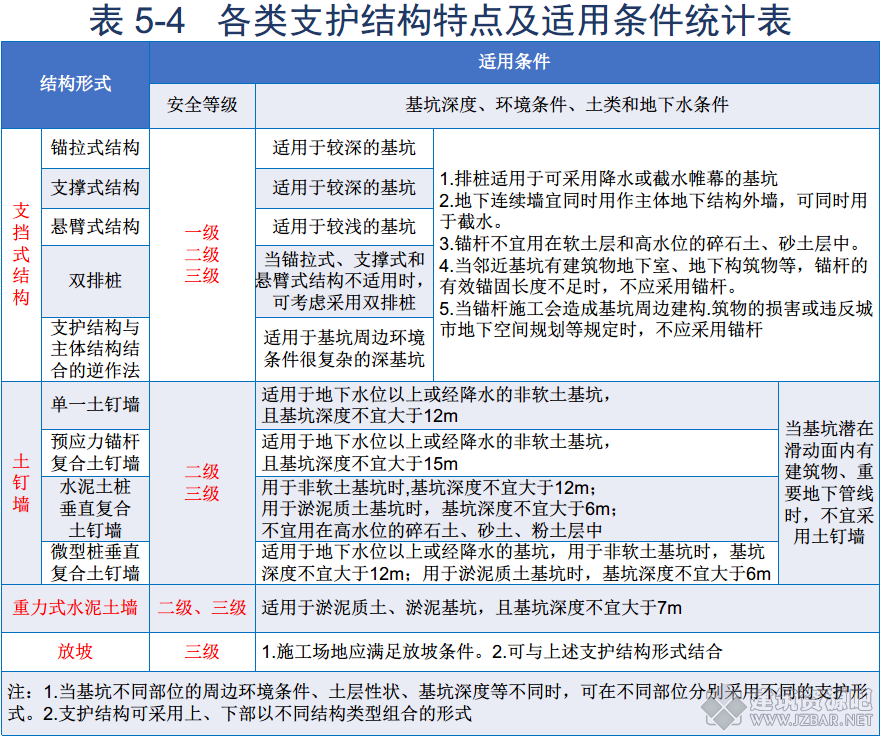Screen dimensions: 881x737
Task: Click the 基坑深度、环境条件、土类和地下水条件 header
Action: 567,106
